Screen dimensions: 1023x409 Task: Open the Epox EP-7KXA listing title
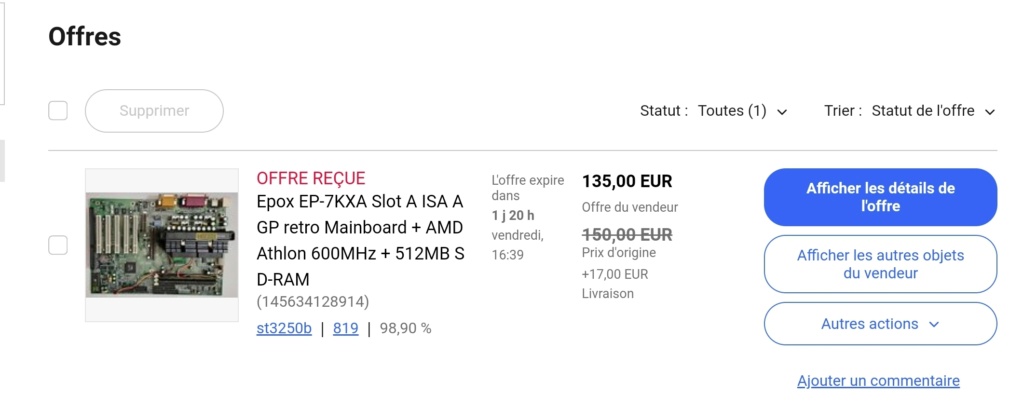point(360,241)
